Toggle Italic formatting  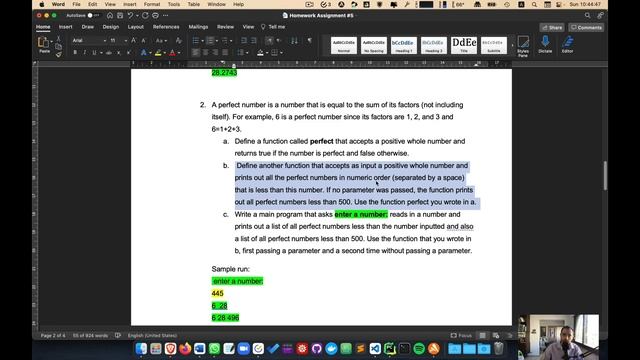(x=84, y=53)
